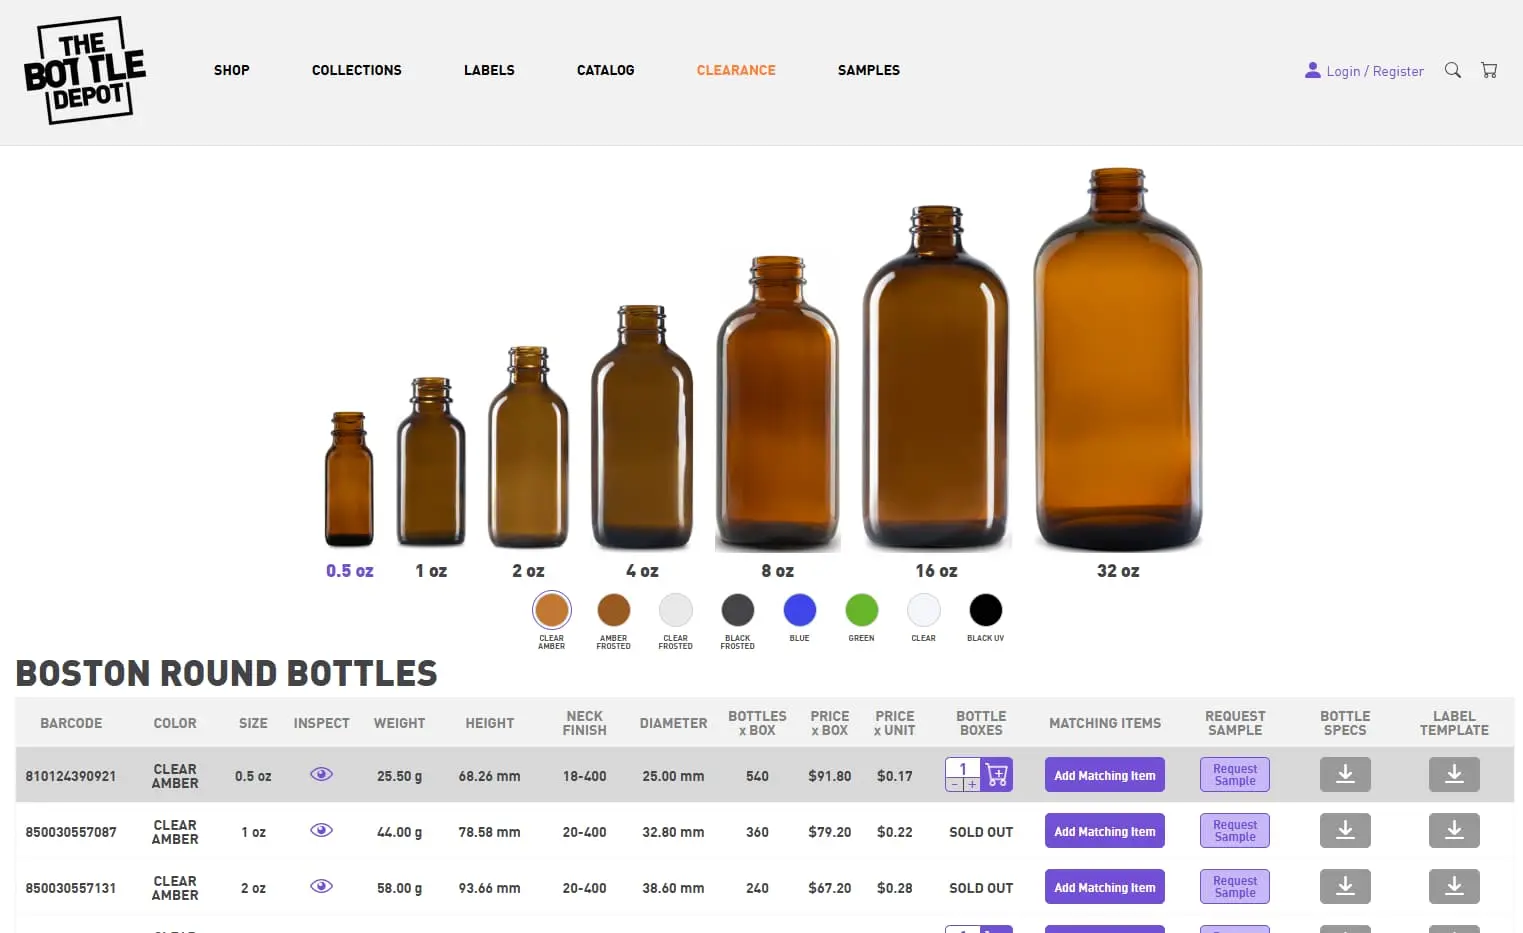Select the 32 oz bottle size

click(1117, 570)
